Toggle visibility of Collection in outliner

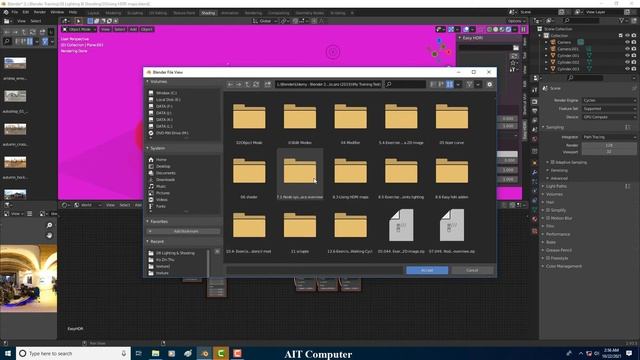627,36
